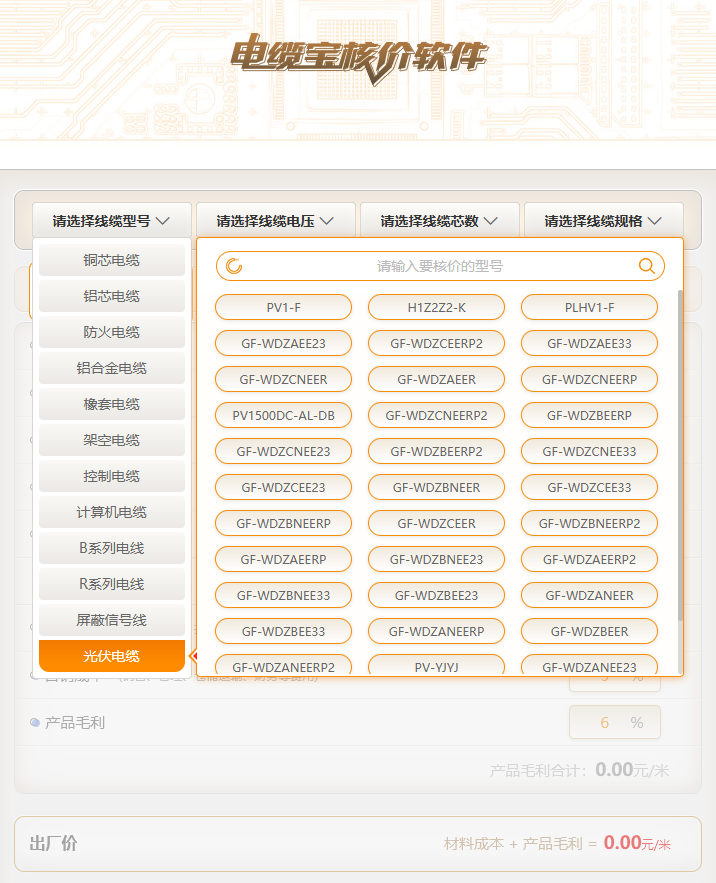The image size is (716, 883).
Task: Choose B系列电线 category
Action: [x=112, y=548]
